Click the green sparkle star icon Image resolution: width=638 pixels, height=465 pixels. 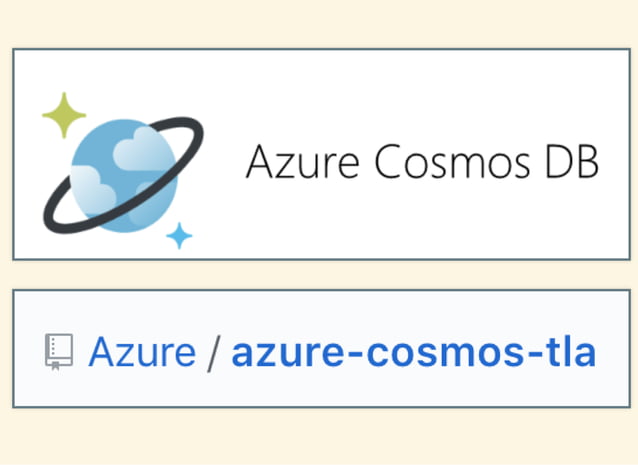(x=64, y=115)
